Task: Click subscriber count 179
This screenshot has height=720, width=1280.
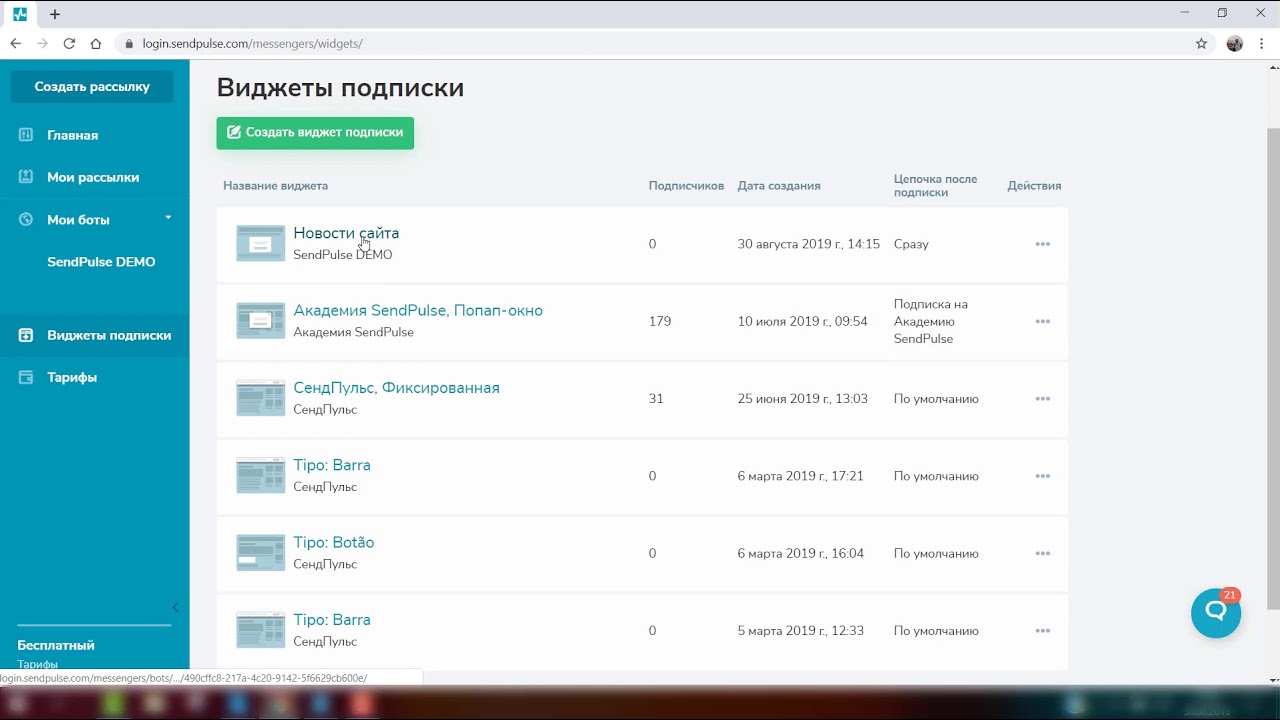Action: 660,321
